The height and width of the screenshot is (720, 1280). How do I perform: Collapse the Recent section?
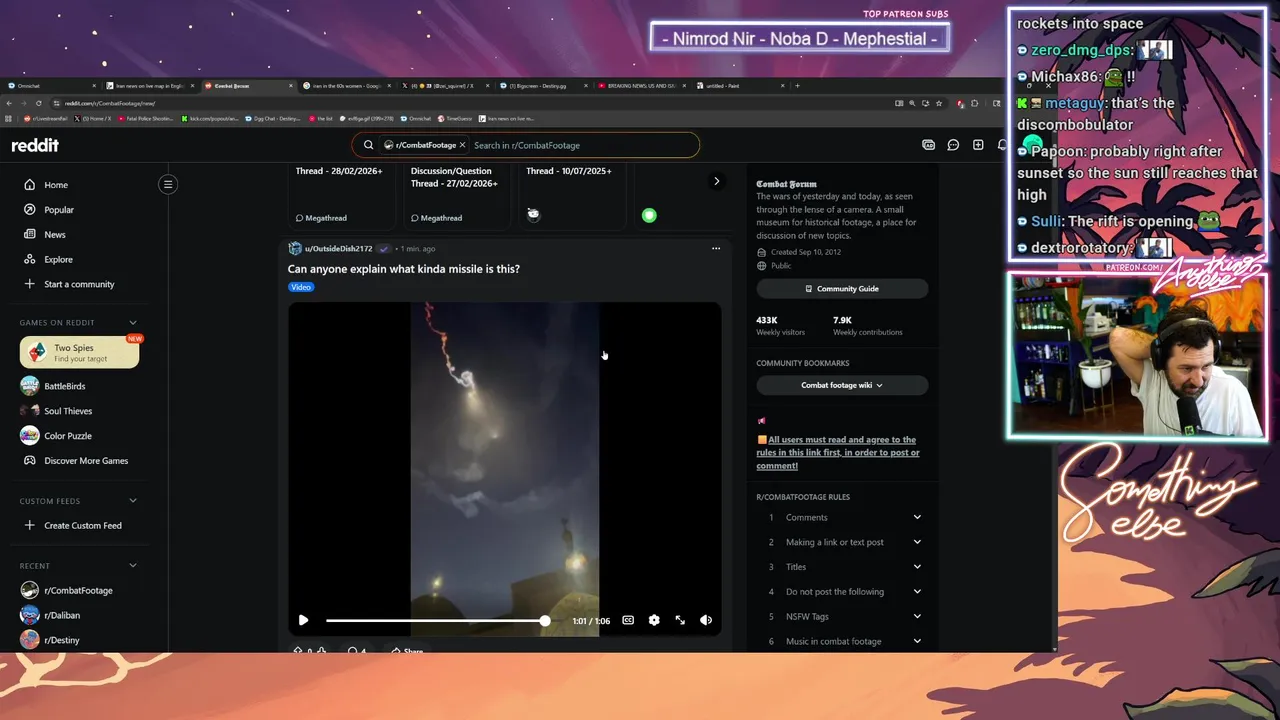pyautogui.click(x=133, y=566)
